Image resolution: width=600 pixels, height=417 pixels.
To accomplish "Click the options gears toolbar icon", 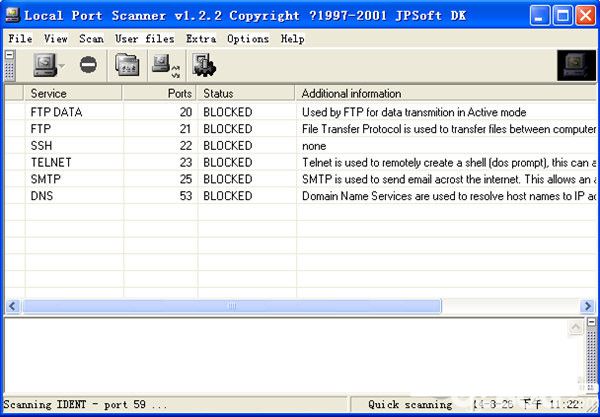I will 204,65.
